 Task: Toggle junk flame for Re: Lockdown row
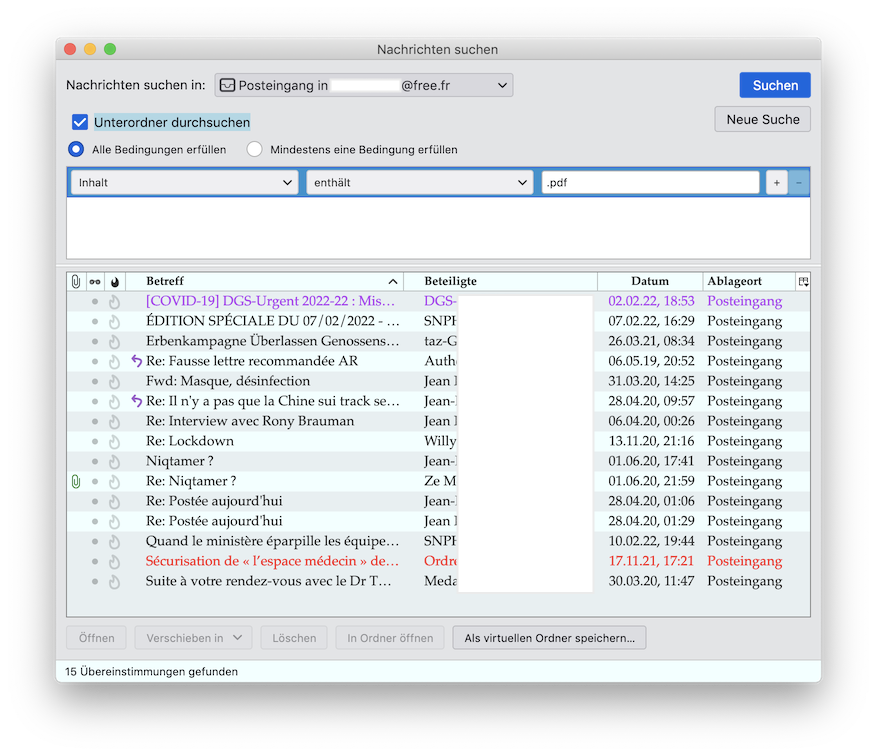click(x=114, y=442)
